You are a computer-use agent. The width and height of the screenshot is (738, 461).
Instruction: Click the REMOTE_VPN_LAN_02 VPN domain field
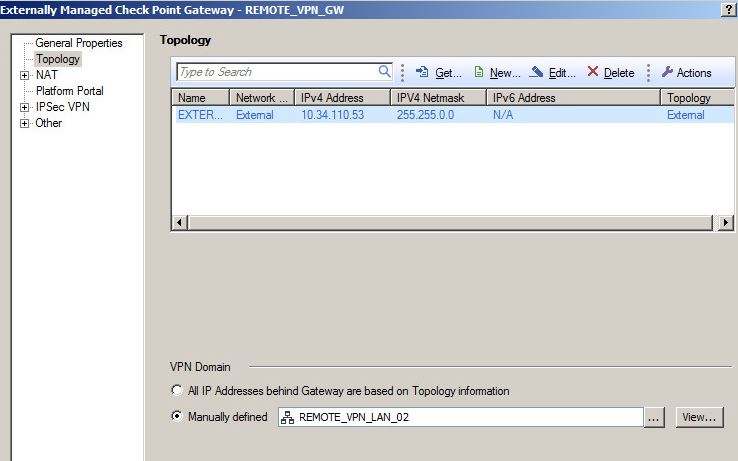point(460,417)
